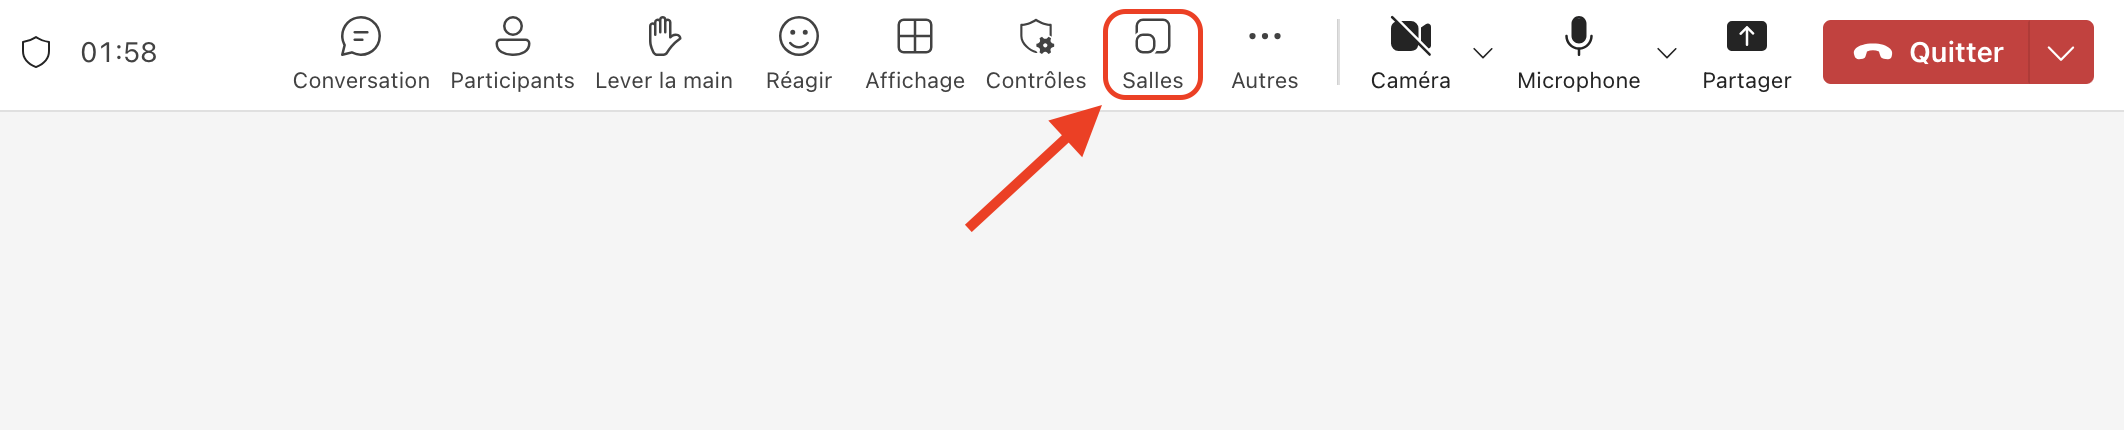
Task: Open the Contrôles shield-gear icon
Action: [x=1036, y=37]
